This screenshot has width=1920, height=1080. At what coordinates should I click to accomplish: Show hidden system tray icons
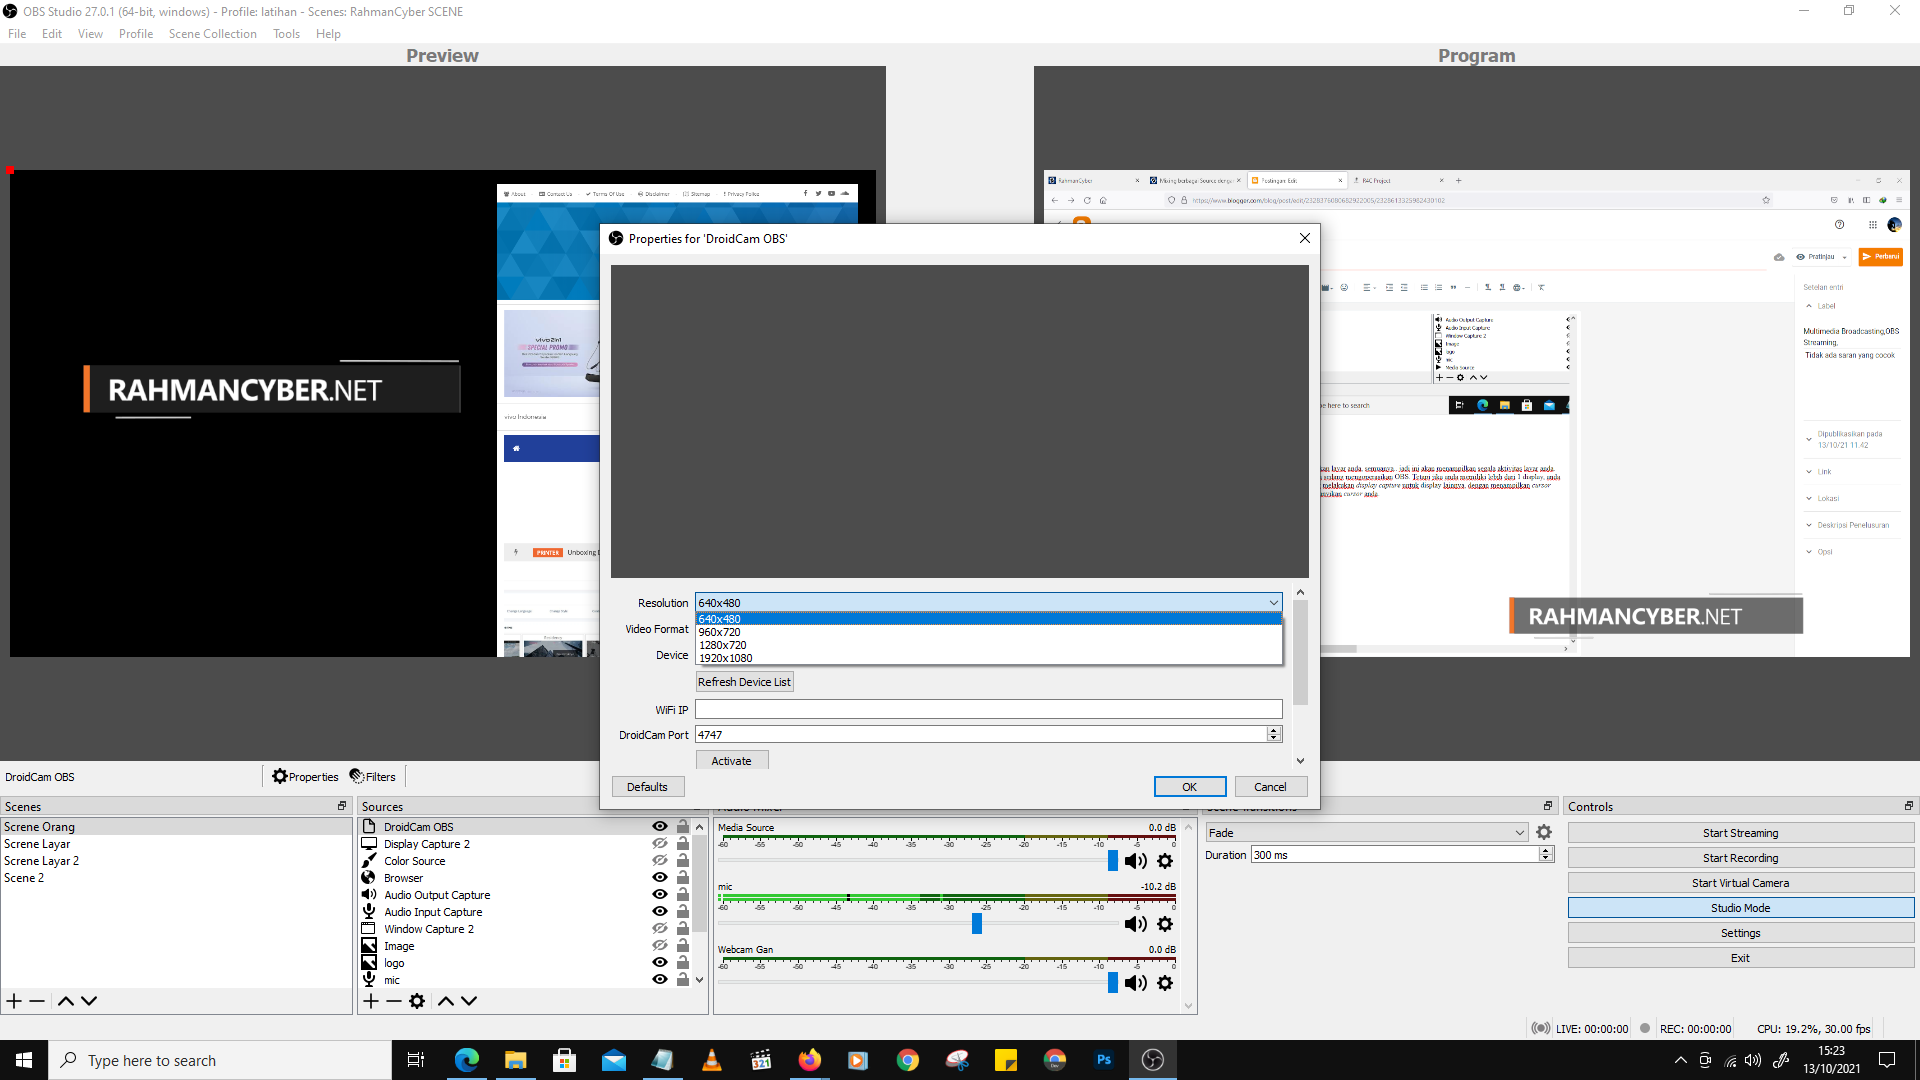[1680, 1060]
